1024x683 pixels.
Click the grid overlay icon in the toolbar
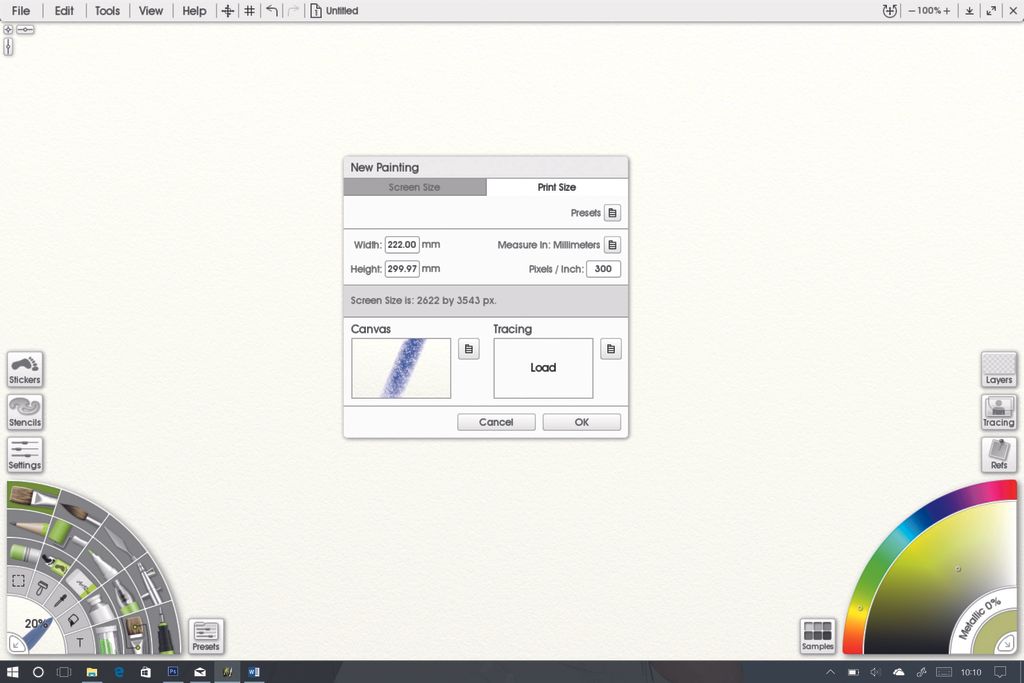pyautogui.click(x=248, y=10)
